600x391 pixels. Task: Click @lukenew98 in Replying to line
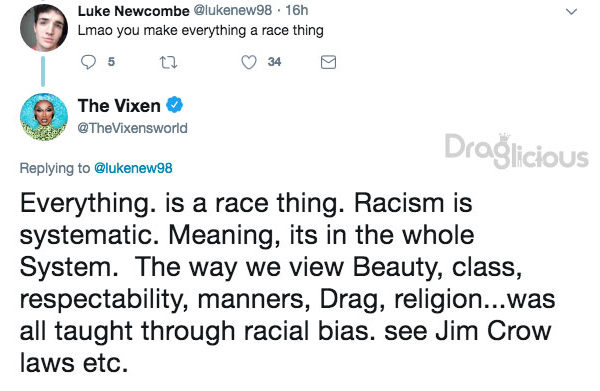tap(133, 168)
